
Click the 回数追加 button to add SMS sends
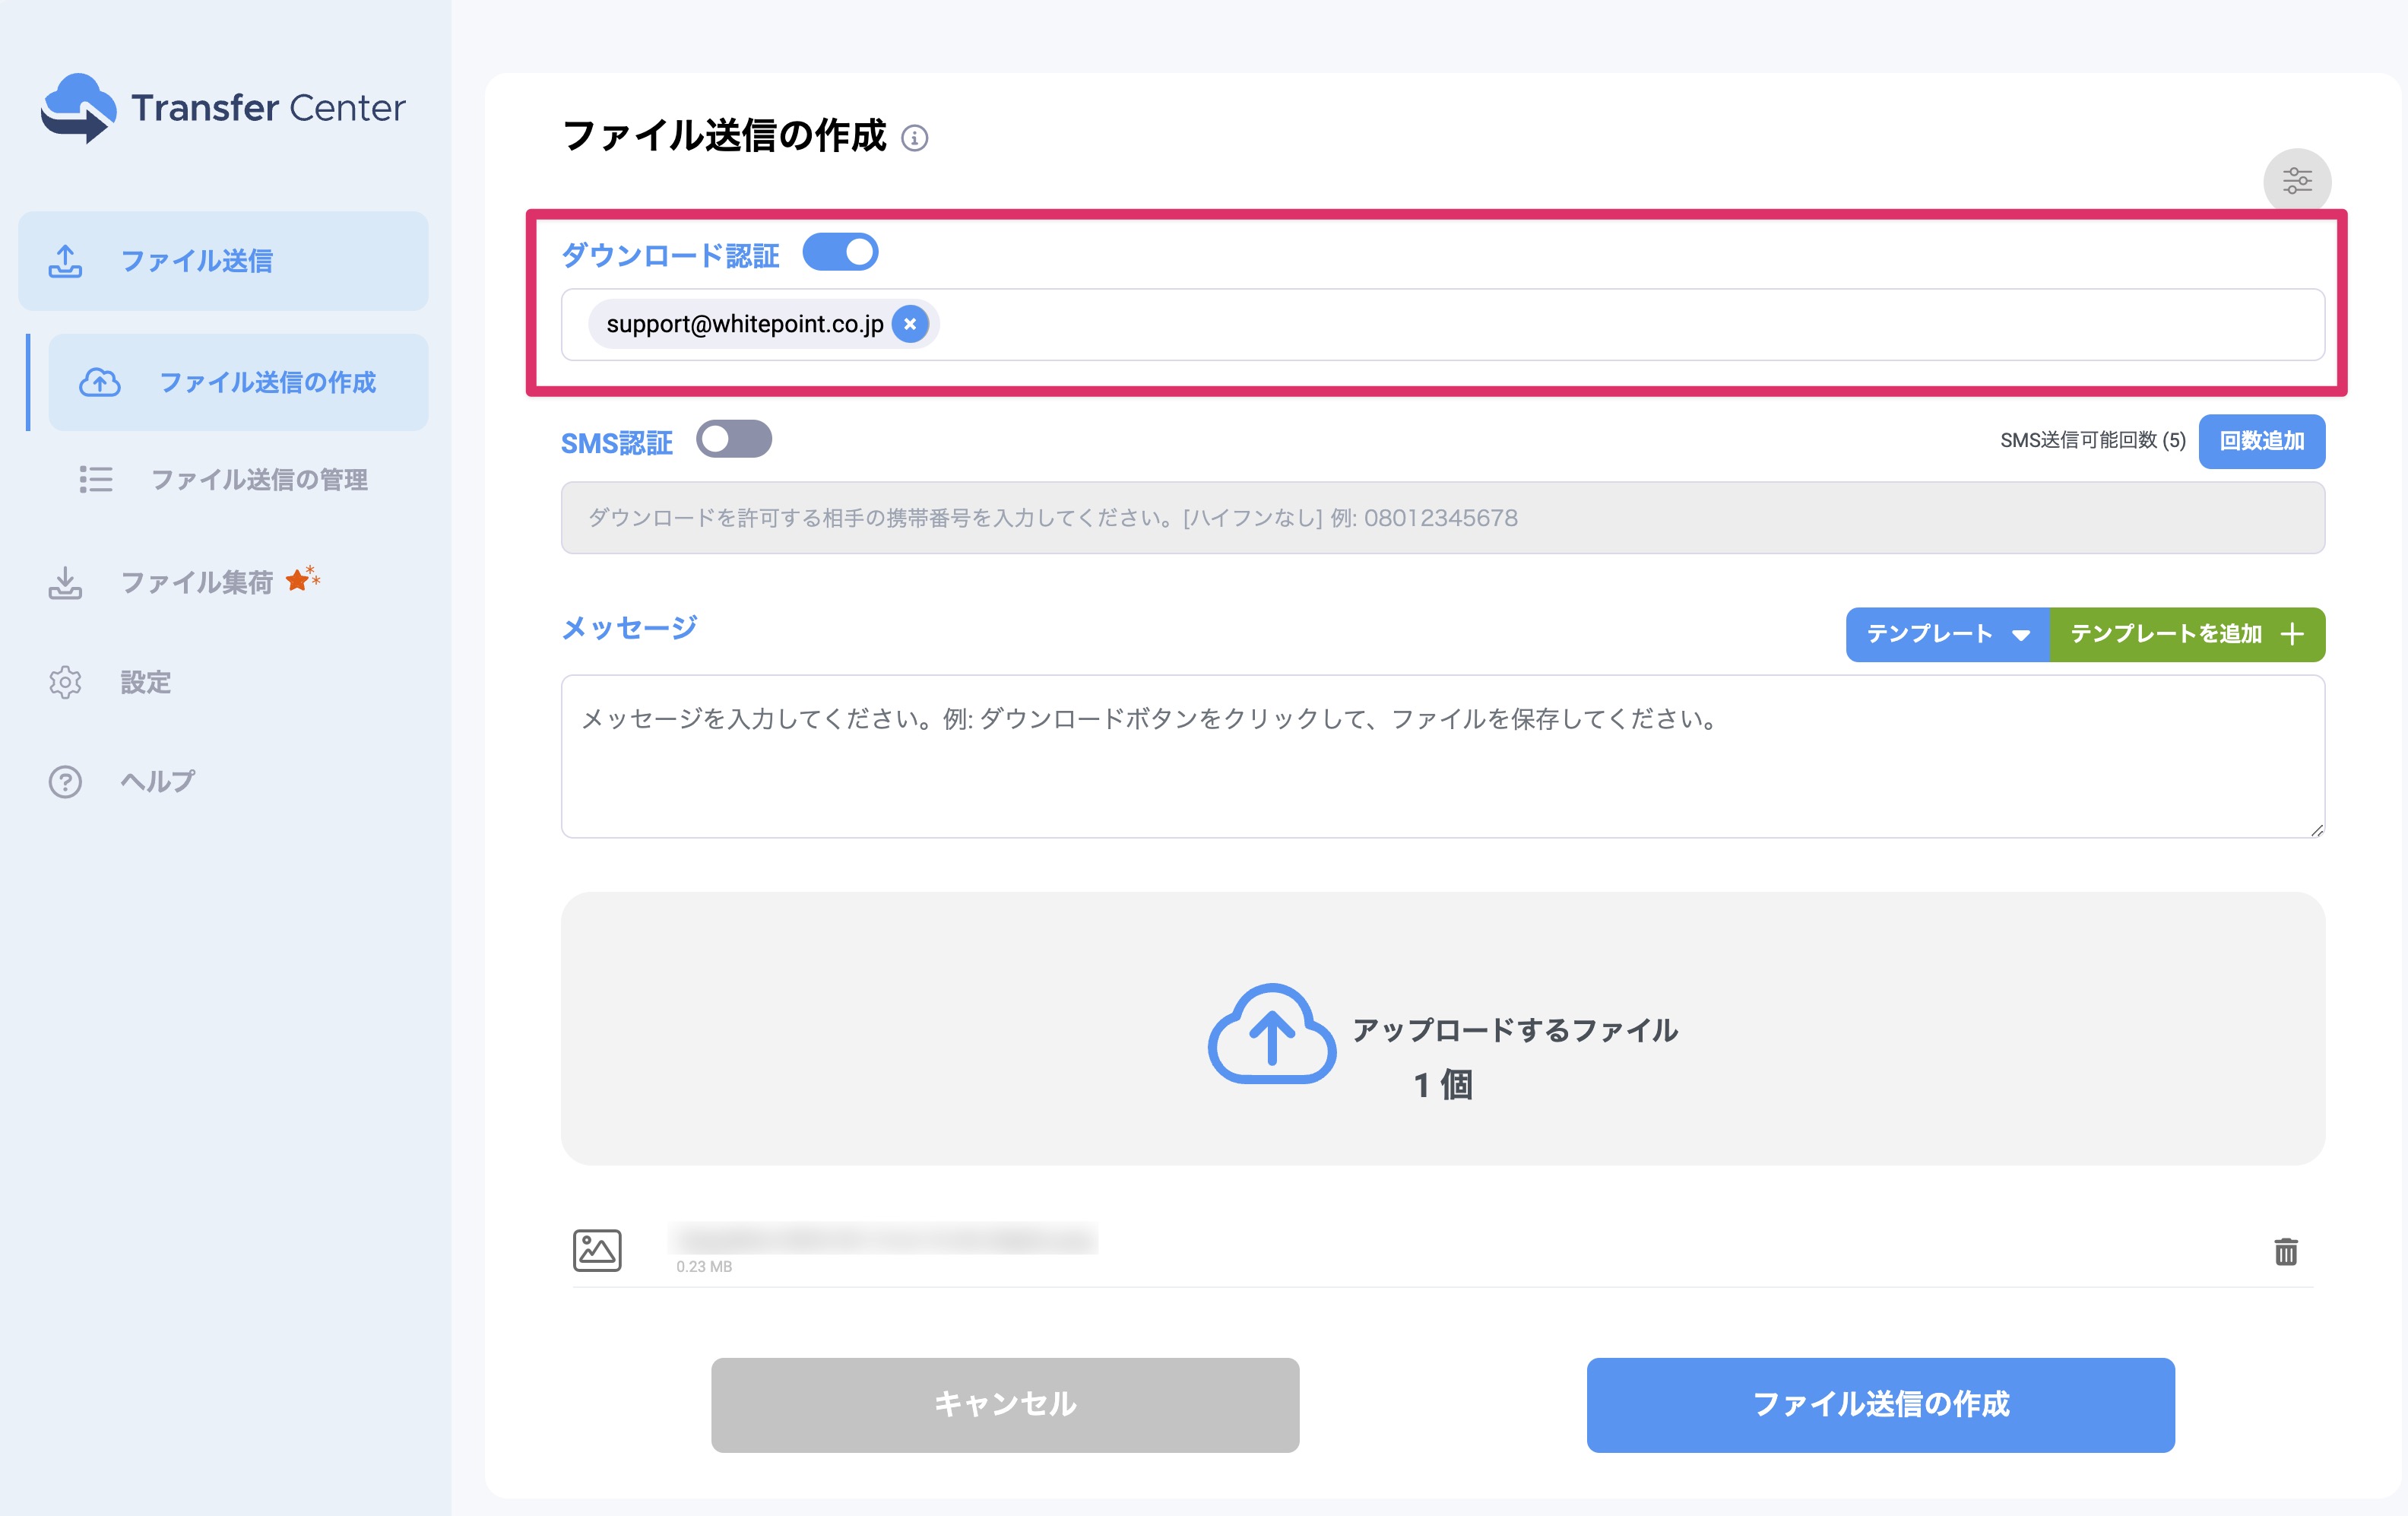(2261, 441)
